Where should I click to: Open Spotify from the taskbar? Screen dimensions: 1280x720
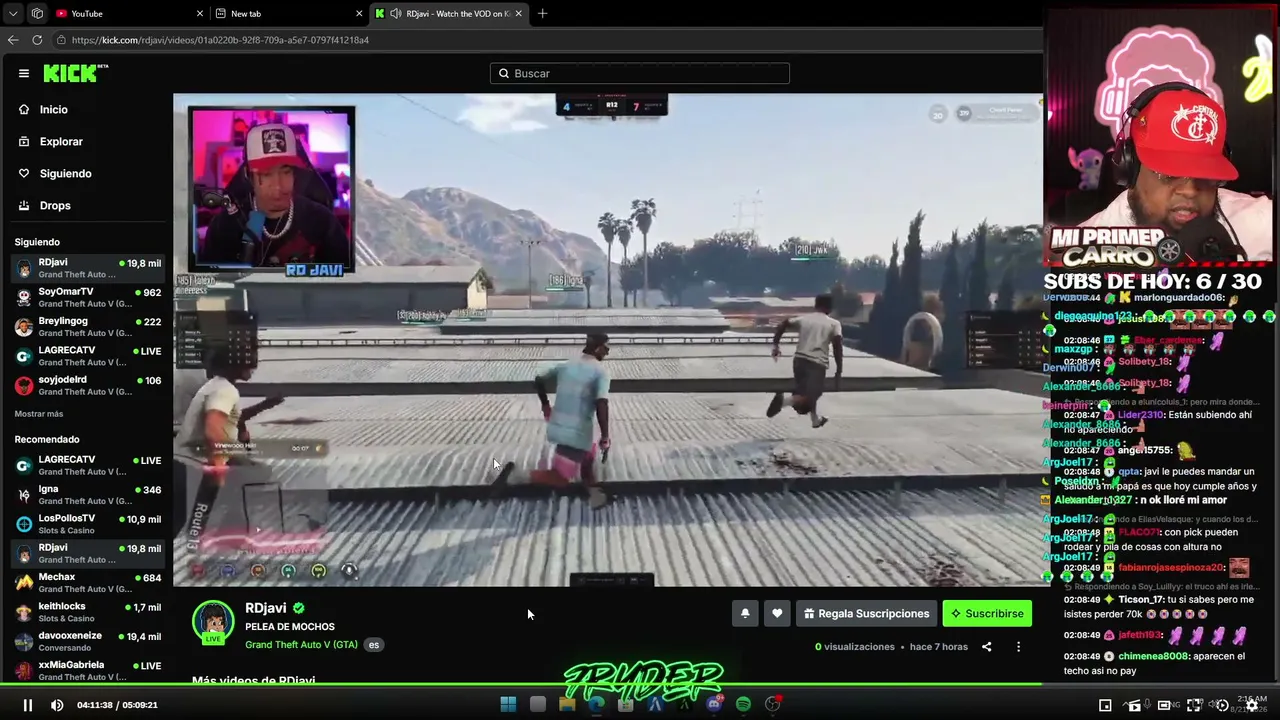tap(743, 704)
